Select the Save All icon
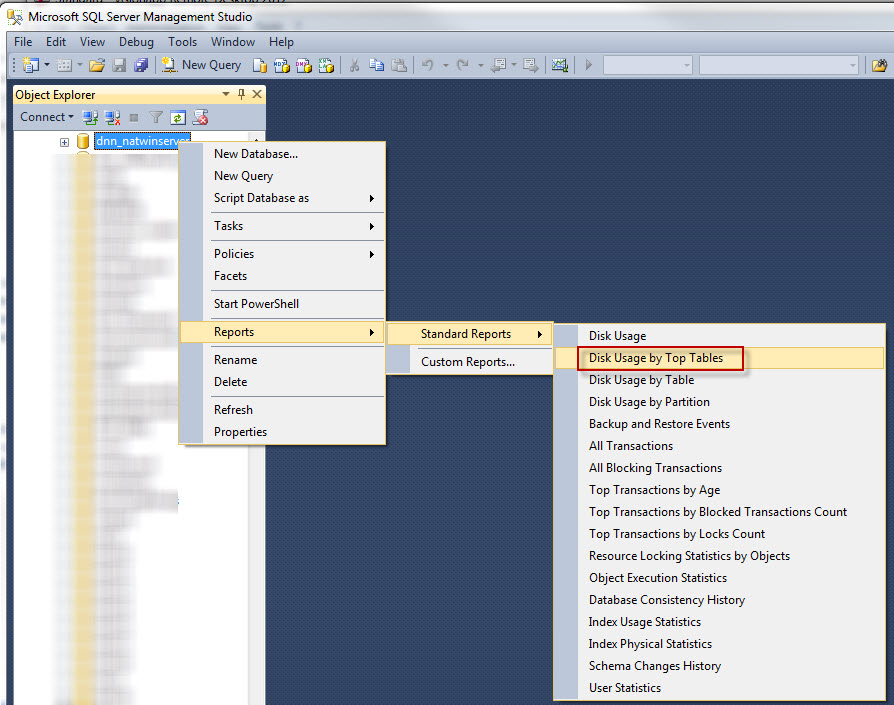Viewport: 894px width, 705px height. 140,64
